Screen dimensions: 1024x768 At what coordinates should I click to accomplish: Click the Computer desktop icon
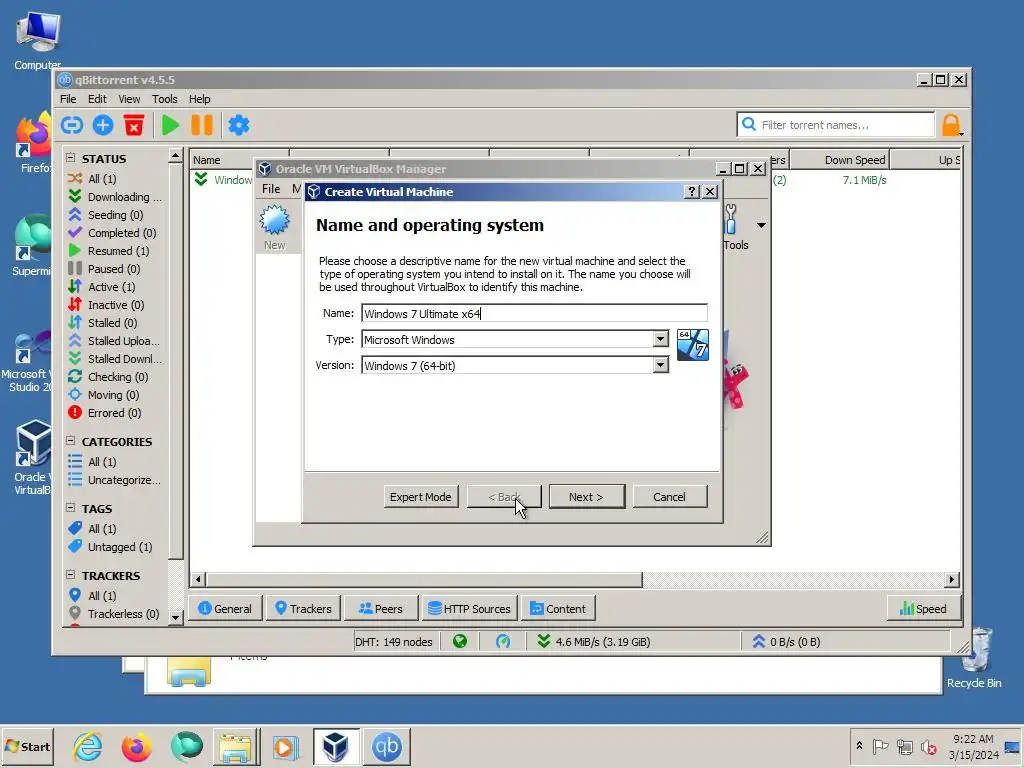click(x=38, y=40)
